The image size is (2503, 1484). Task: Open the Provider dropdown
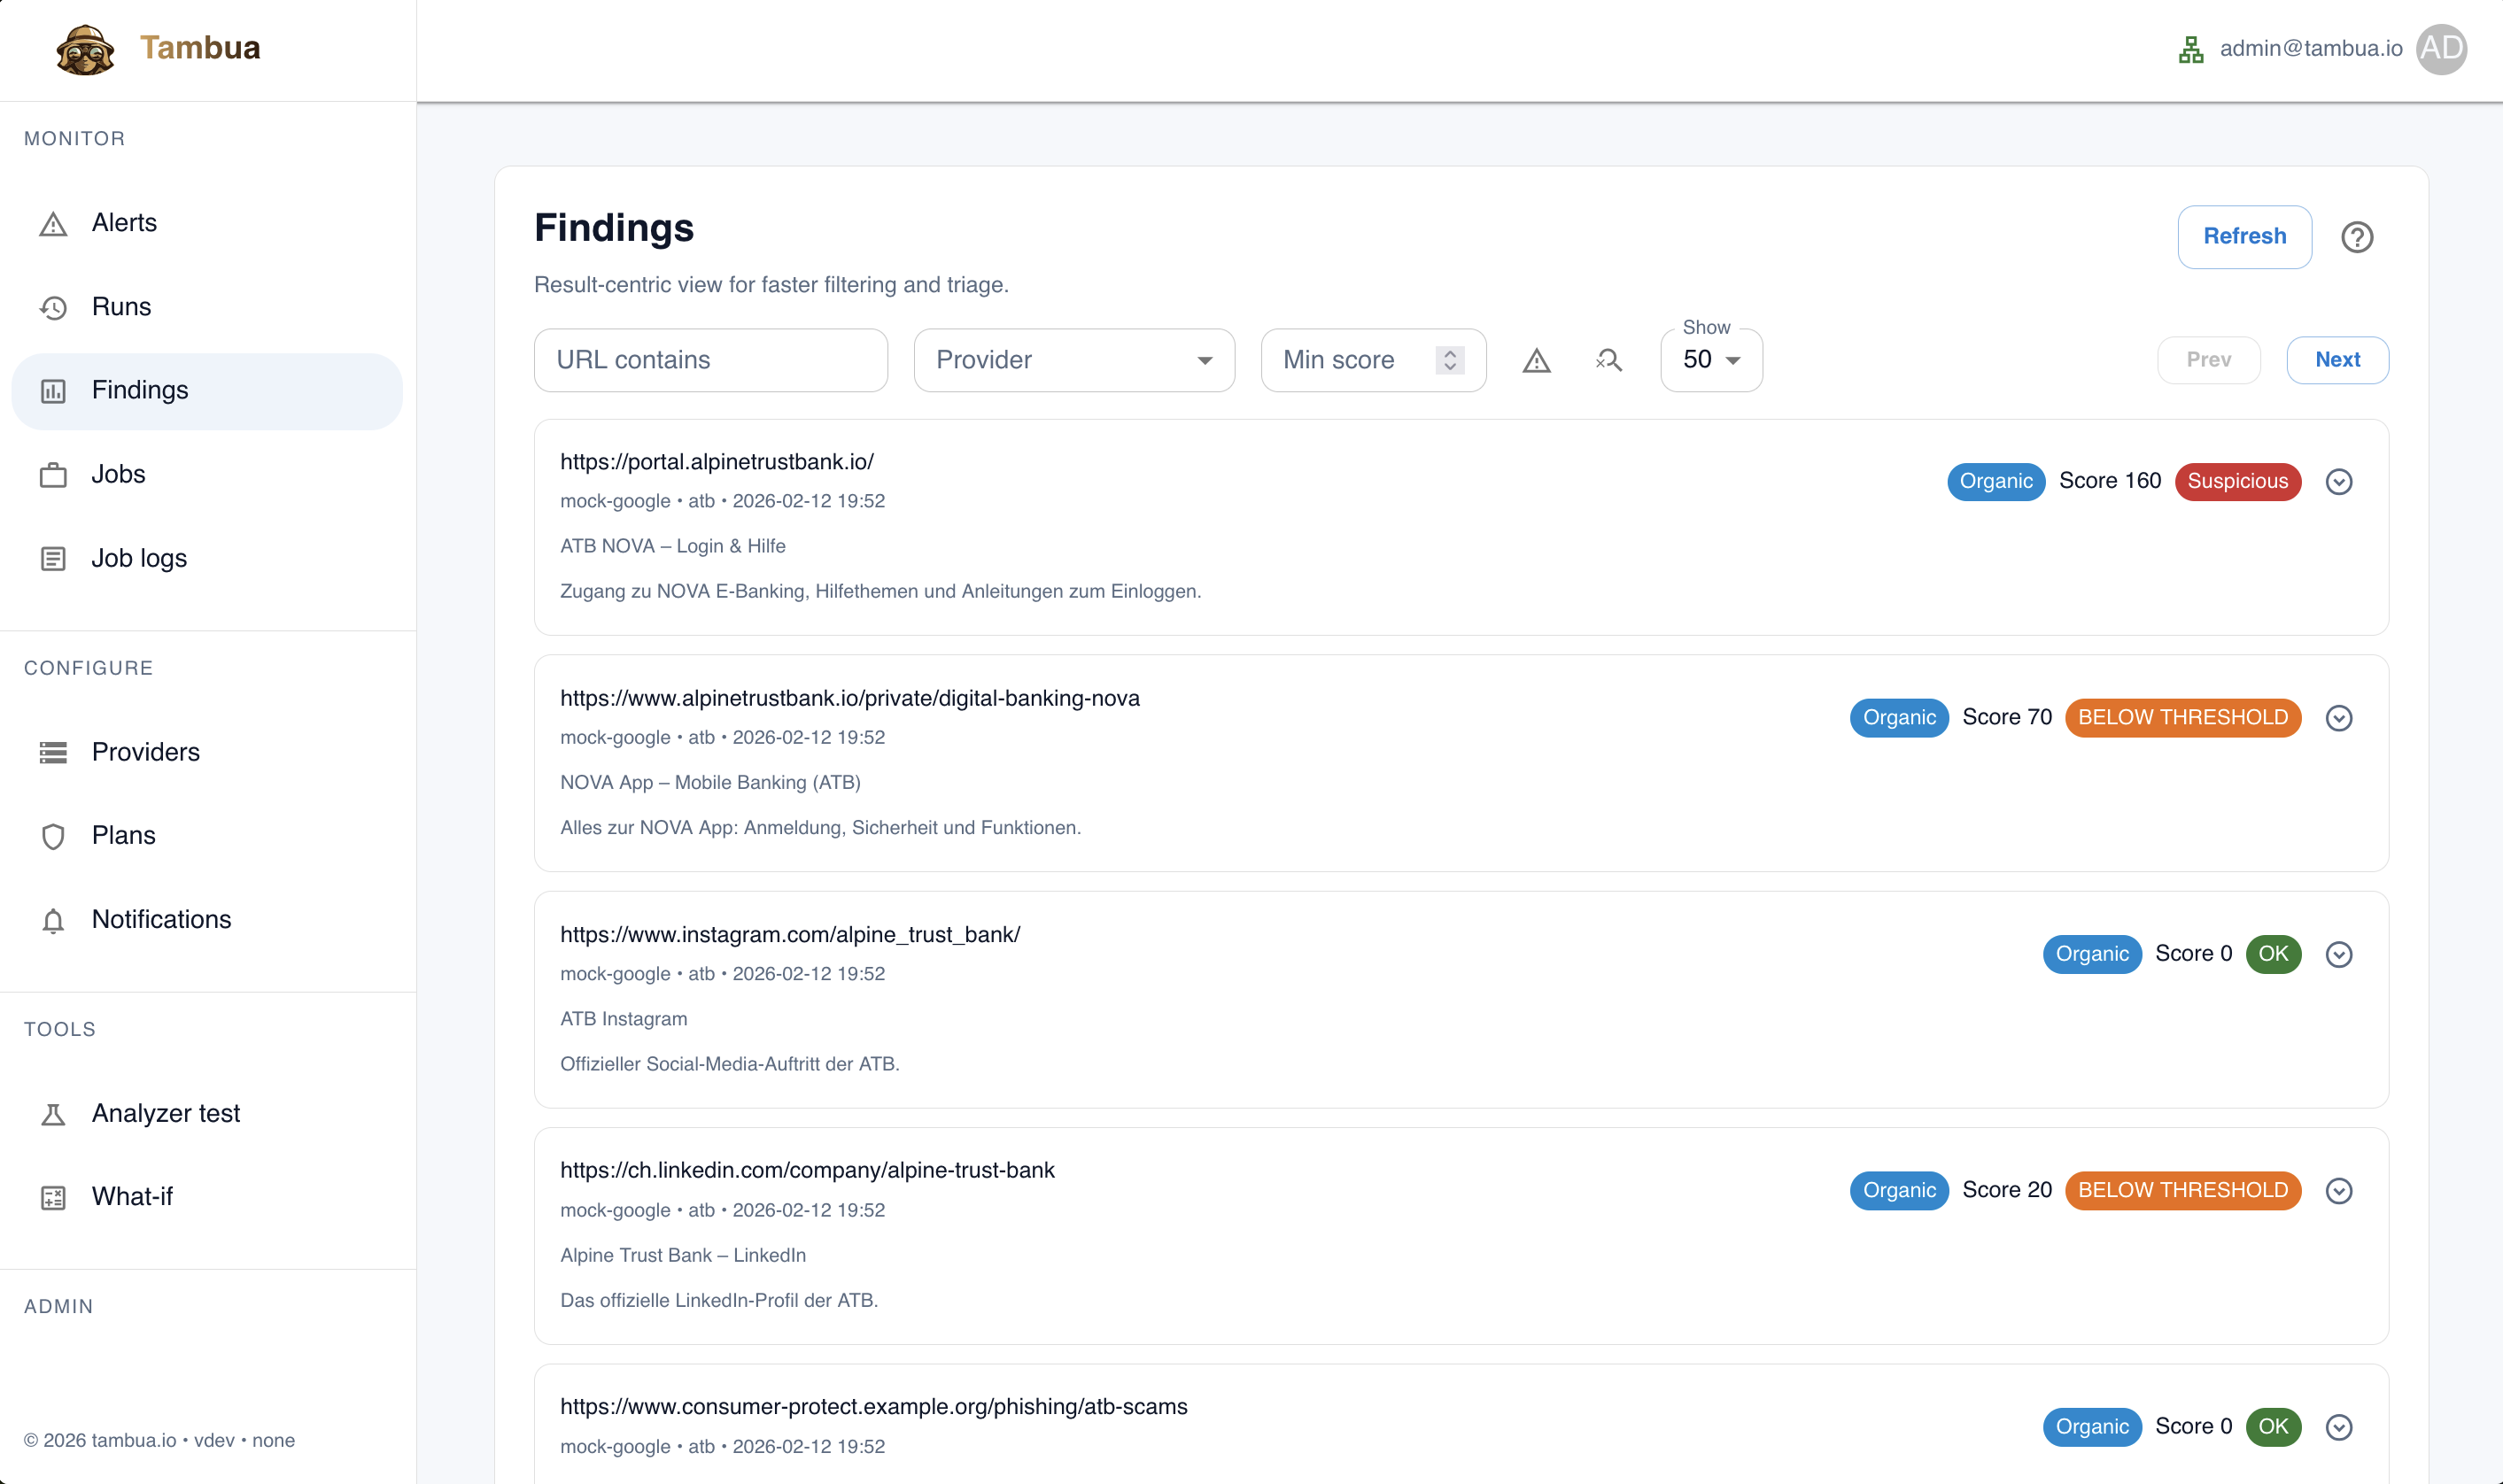point(1074,360)
